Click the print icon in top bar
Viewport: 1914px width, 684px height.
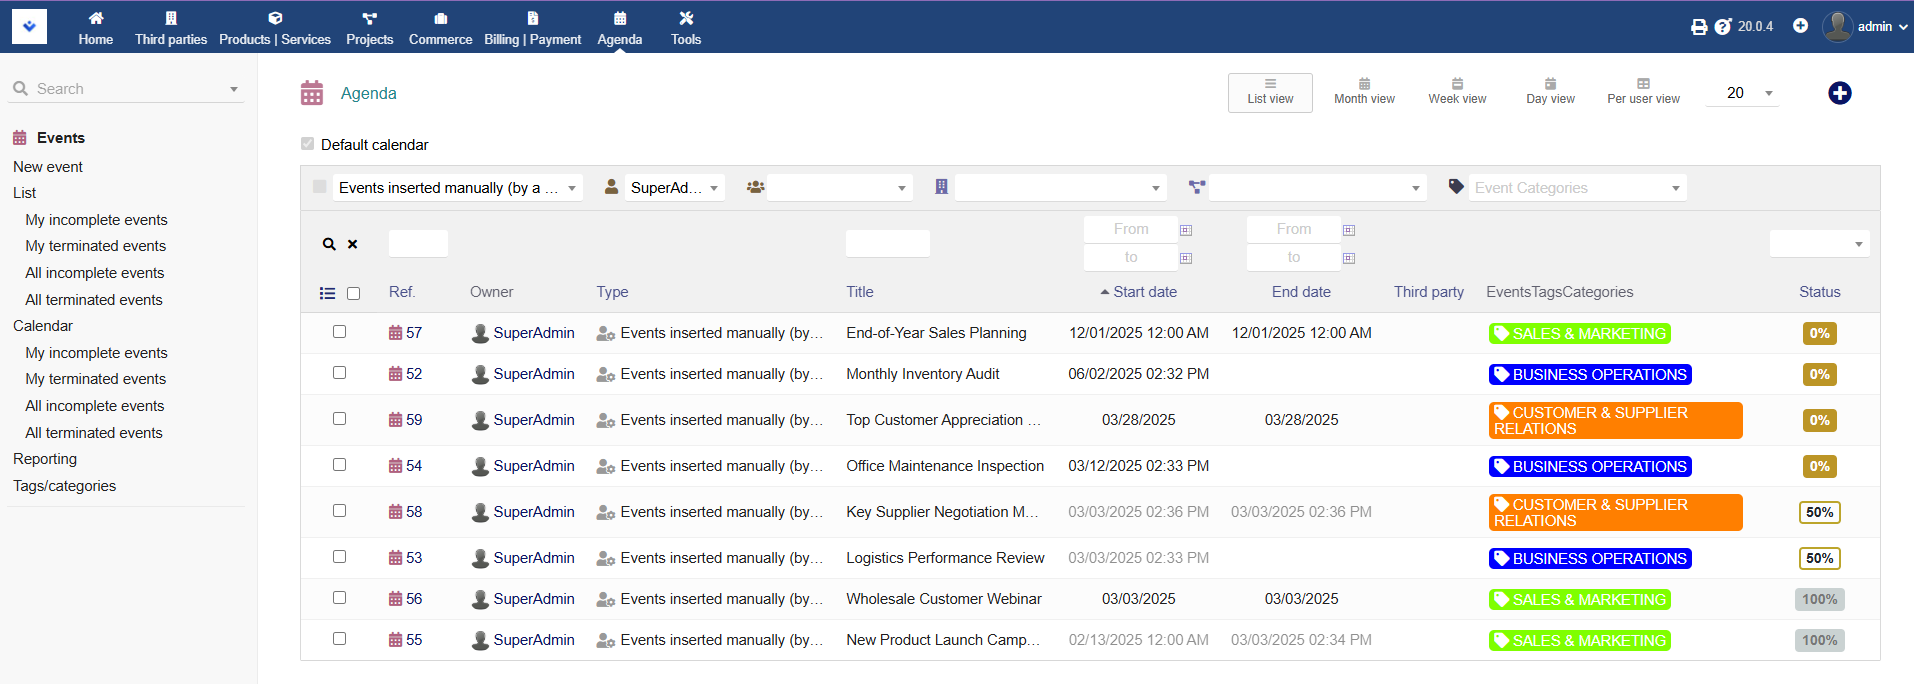[x=1698, y=27]
